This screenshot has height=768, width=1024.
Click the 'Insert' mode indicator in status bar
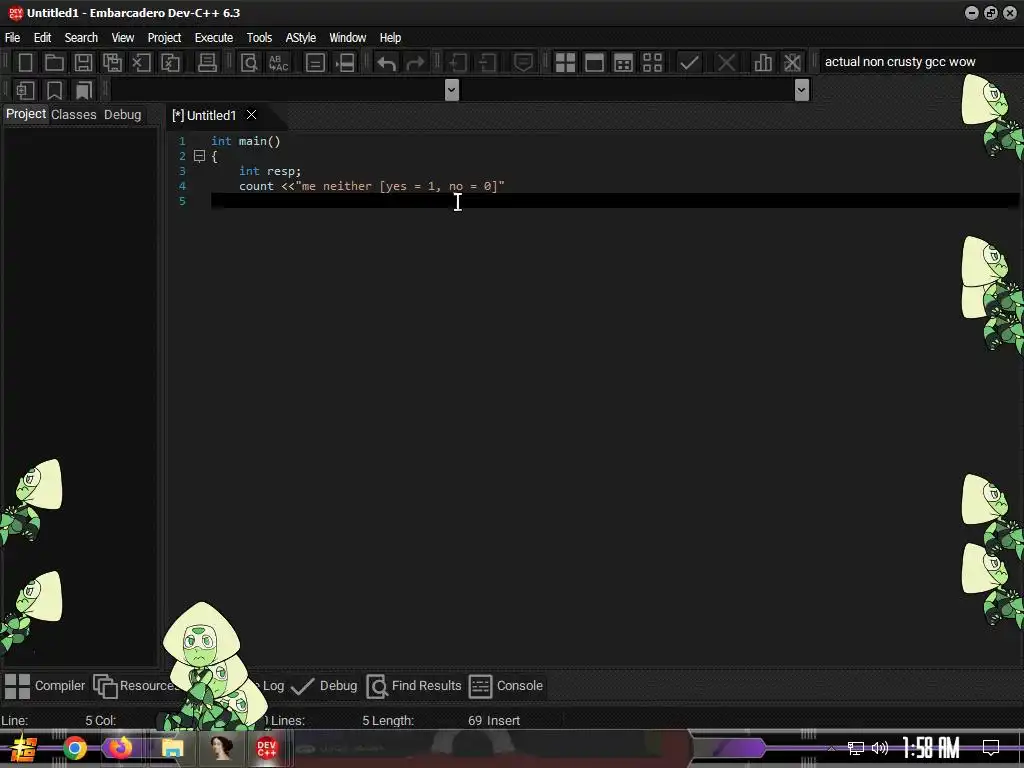(x=503, y=721)
